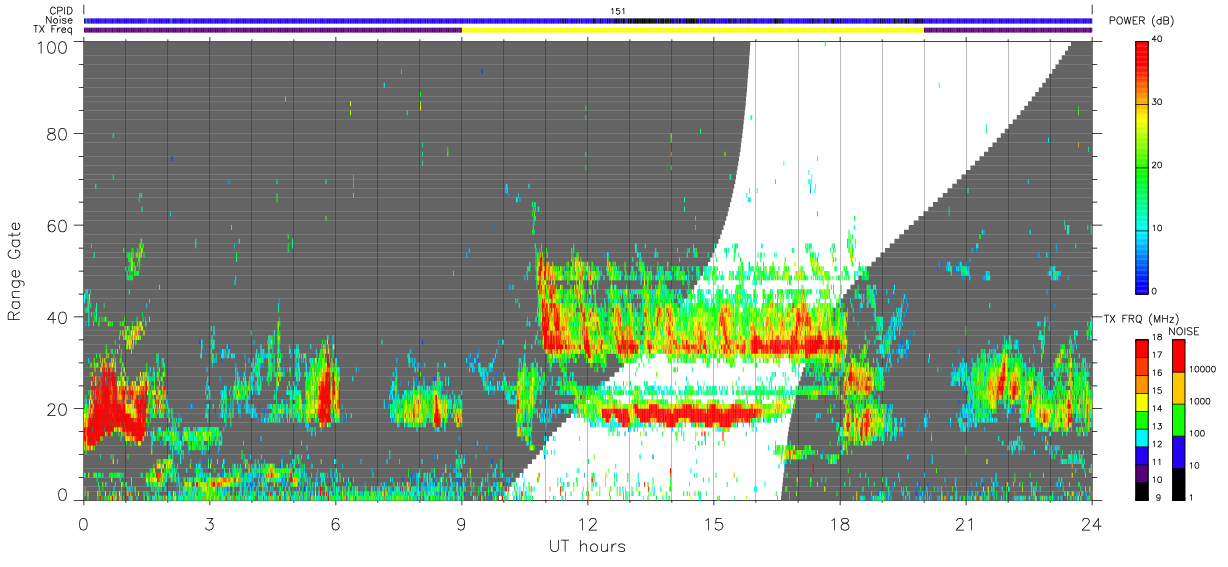Click the 100 tick label on Range Gate axis
1228x567 pixels.
coord(54,45)
